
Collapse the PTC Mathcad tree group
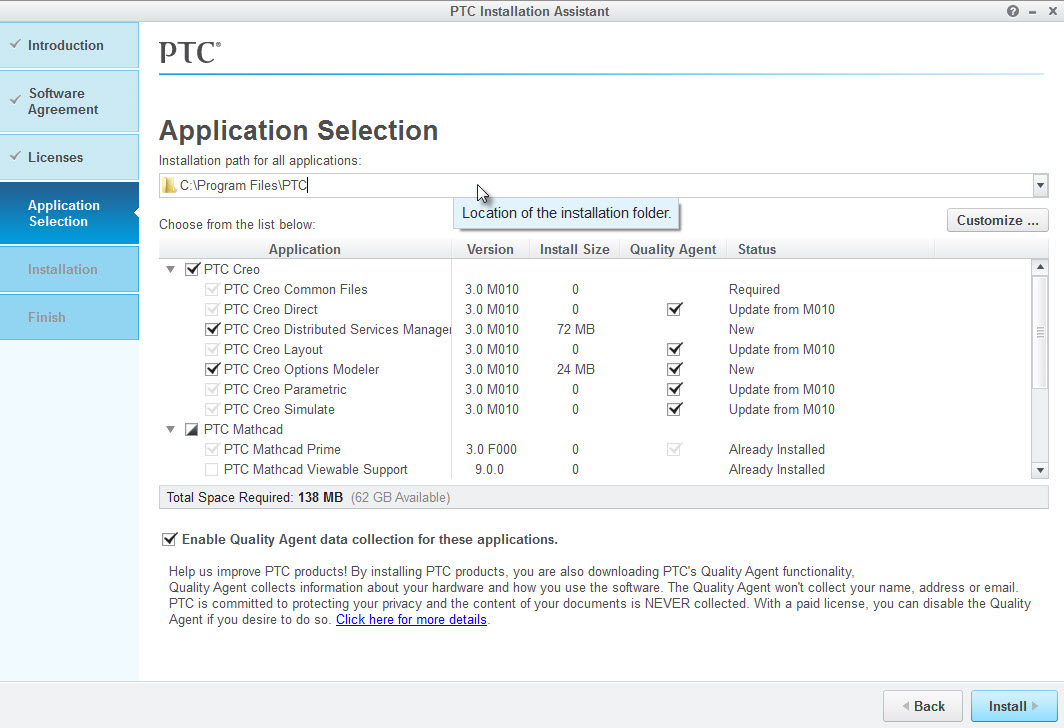click(x=171, y=429)
